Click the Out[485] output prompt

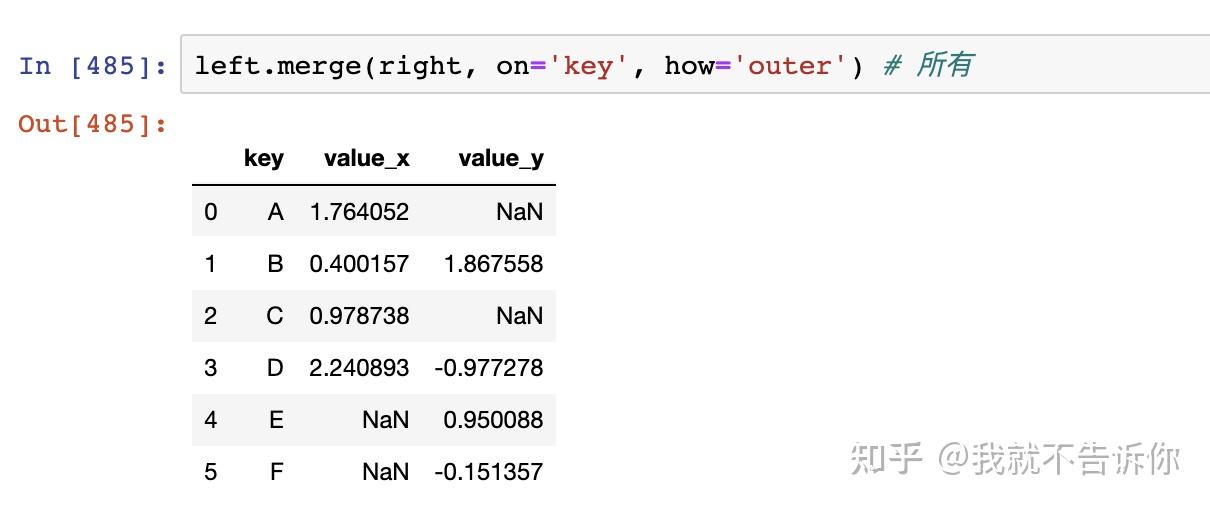(x=93, y=125)
